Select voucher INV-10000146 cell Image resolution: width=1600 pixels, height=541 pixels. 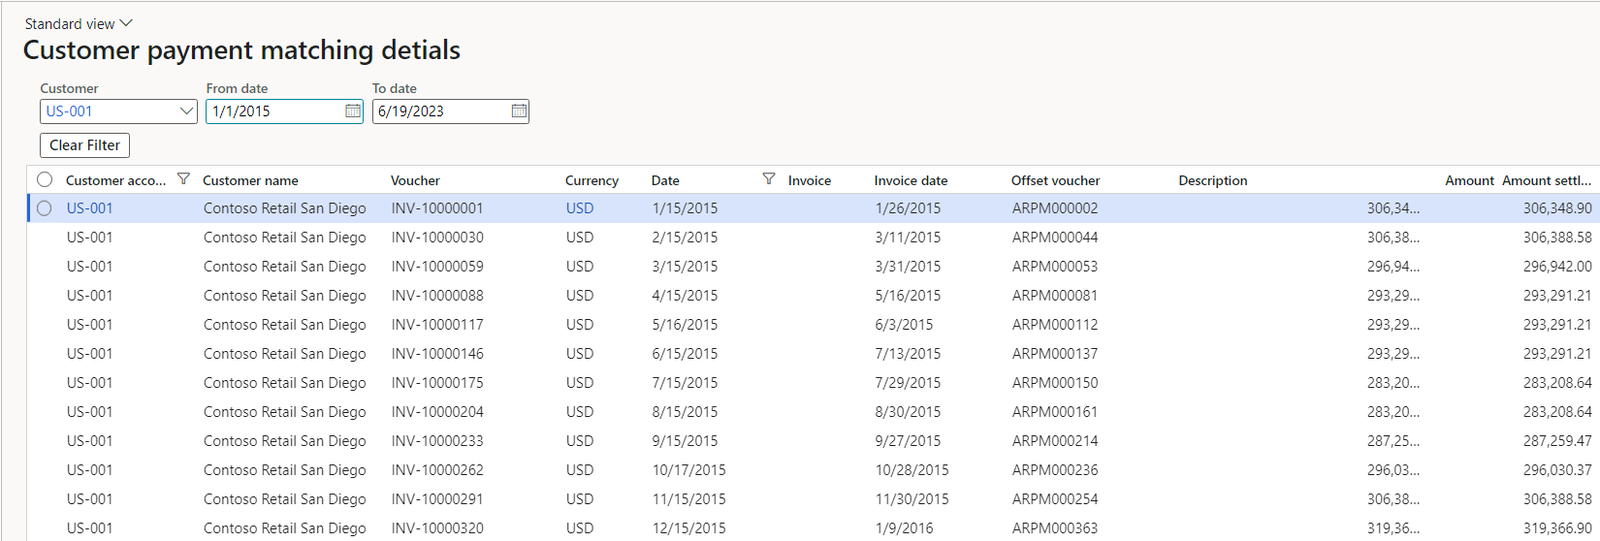(x=437, y=353)
